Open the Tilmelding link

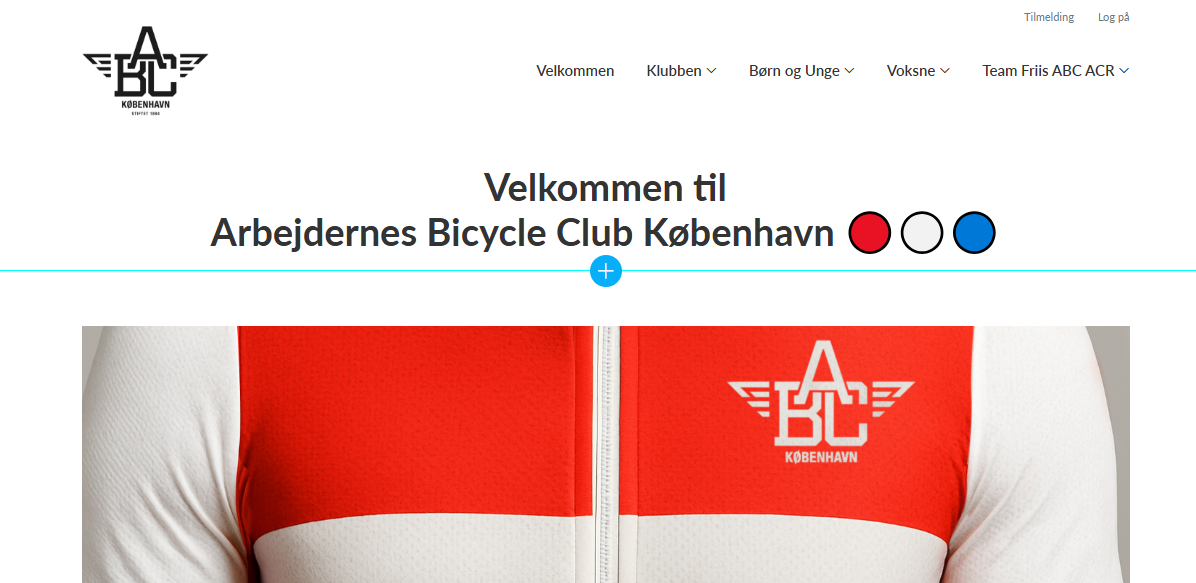click(x=1049, y=17)
